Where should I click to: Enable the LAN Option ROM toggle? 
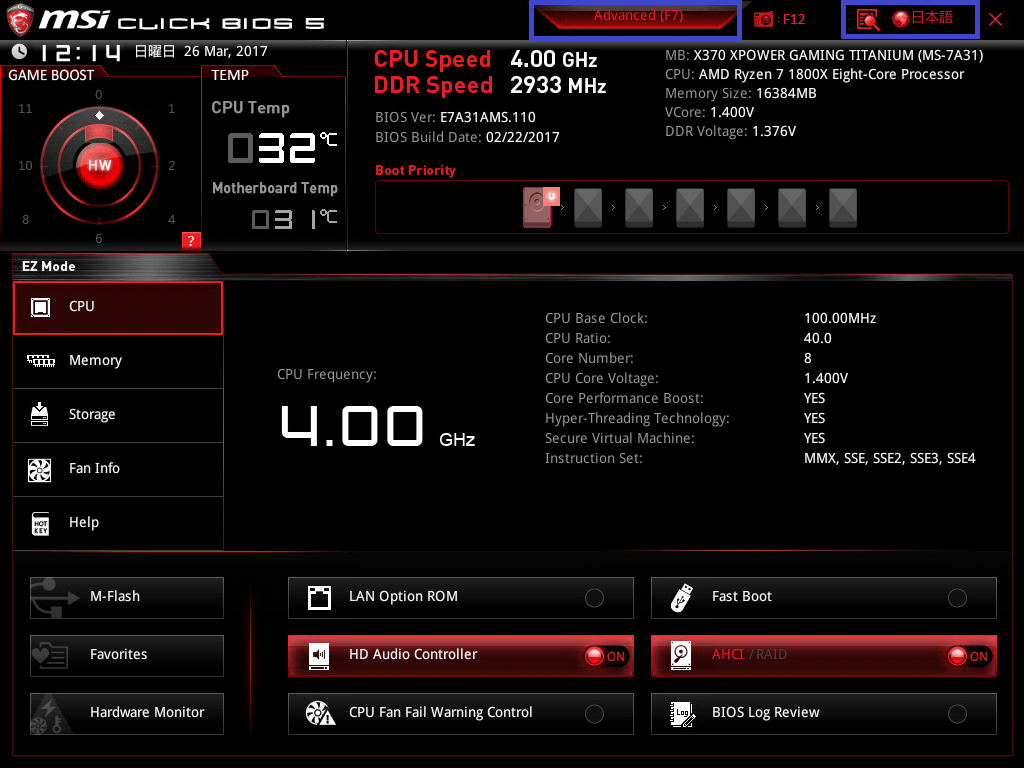click(x=594, y=598)
